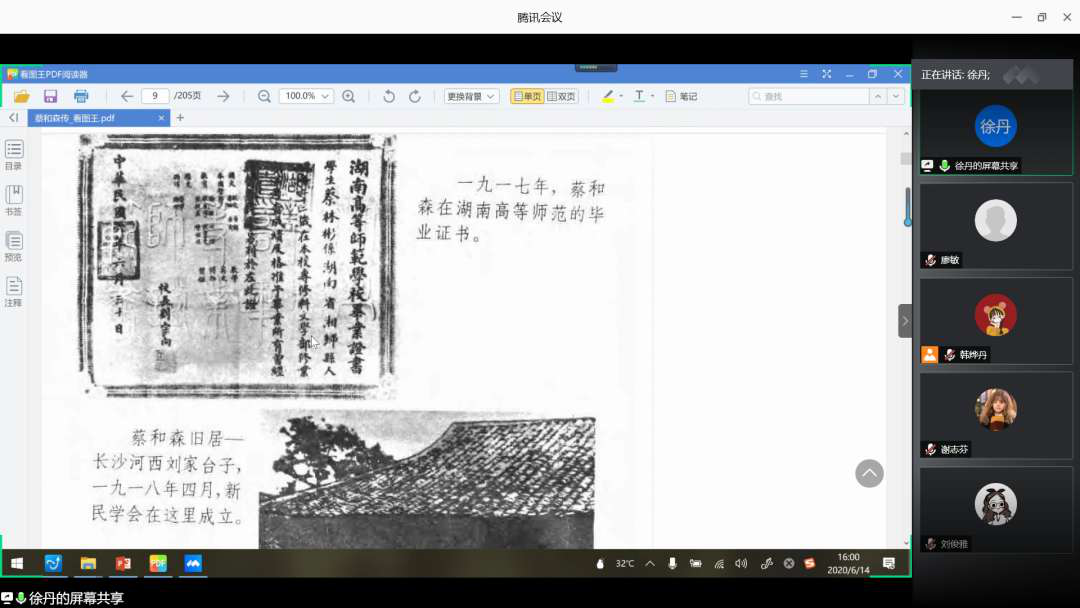Viewport: 1080px width, 608px height.
Task: Click the save icon in PDF toolbar
Action: coord(50,96)
